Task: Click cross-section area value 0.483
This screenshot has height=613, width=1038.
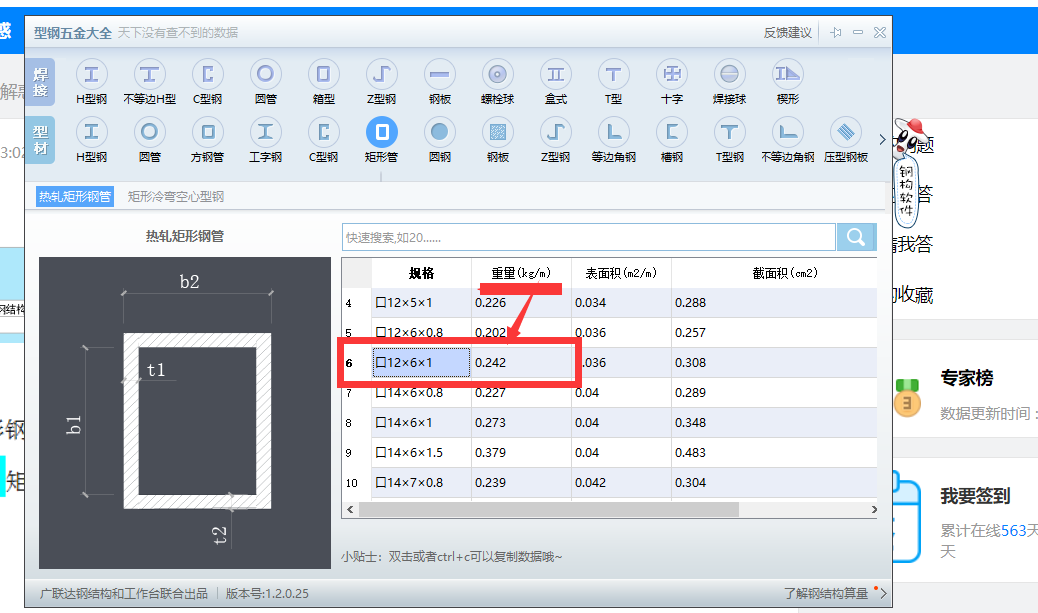Action: pos(690,453)
